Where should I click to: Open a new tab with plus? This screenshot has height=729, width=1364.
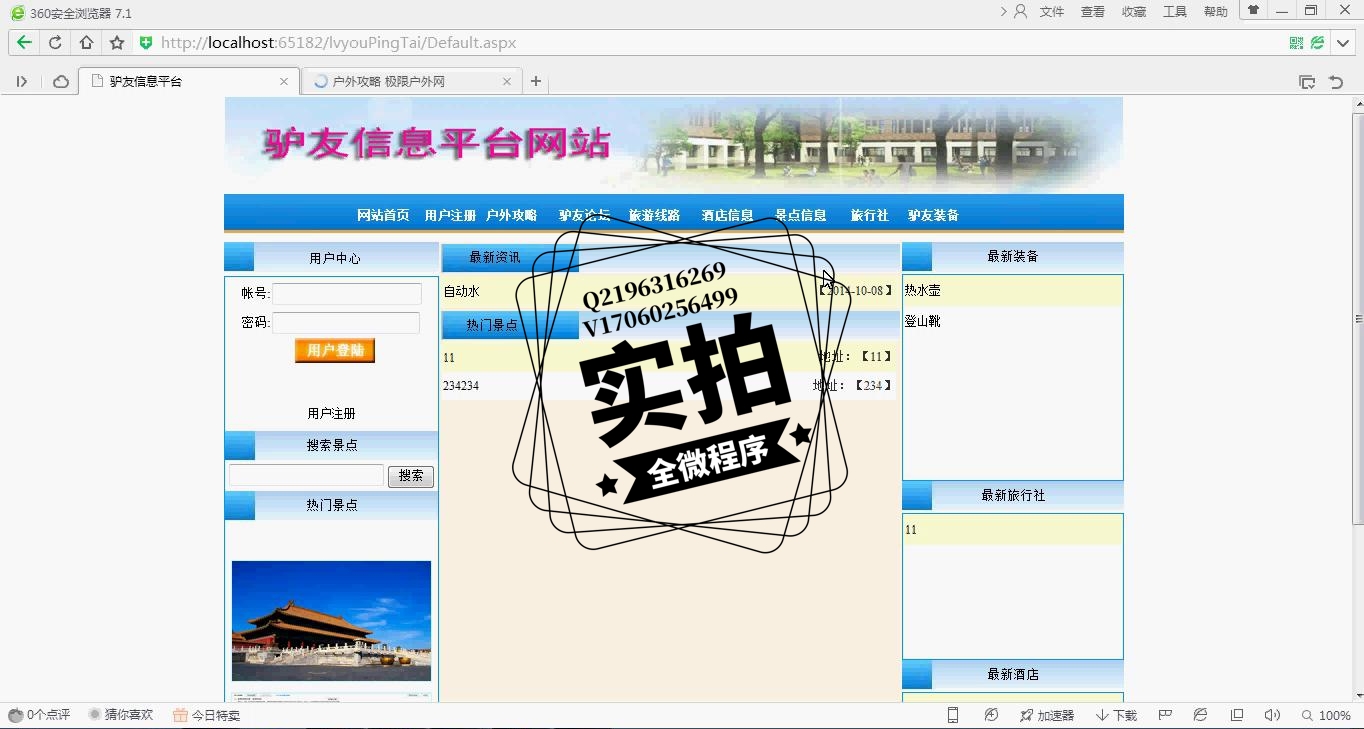(536, 82)
